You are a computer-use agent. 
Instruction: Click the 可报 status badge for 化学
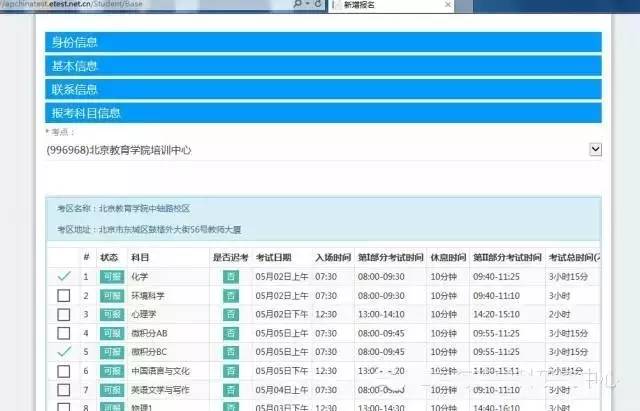point(110,277)
